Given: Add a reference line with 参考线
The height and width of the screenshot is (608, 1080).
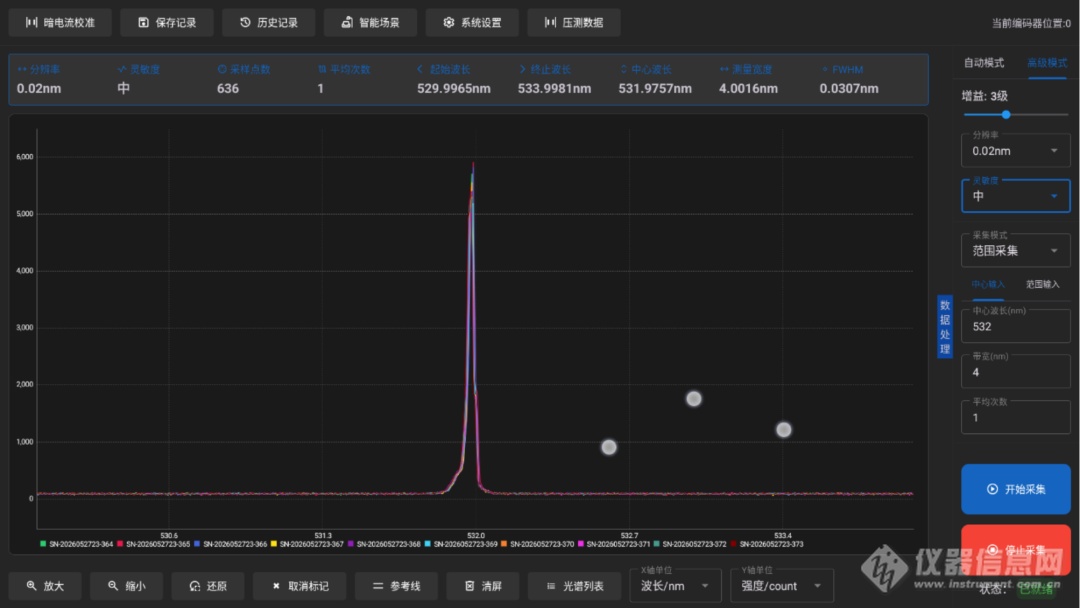Looking at the screenshot, I should 396,586.
